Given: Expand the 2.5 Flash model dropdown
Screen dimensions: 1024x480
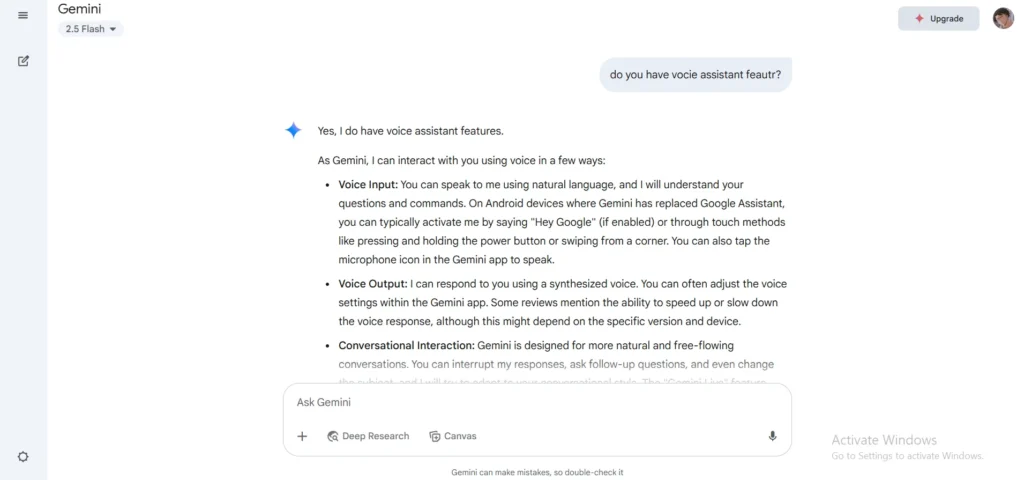Looking at the screenshot, I should (91, 29).
